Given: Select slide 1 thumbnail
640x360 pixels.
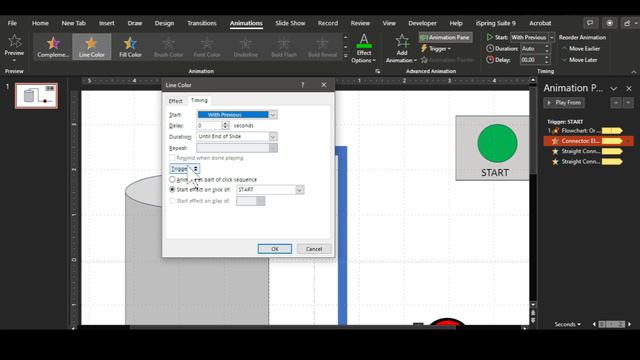Looking at the screenshot, I should pyautogui.click(x=37, y=96).
